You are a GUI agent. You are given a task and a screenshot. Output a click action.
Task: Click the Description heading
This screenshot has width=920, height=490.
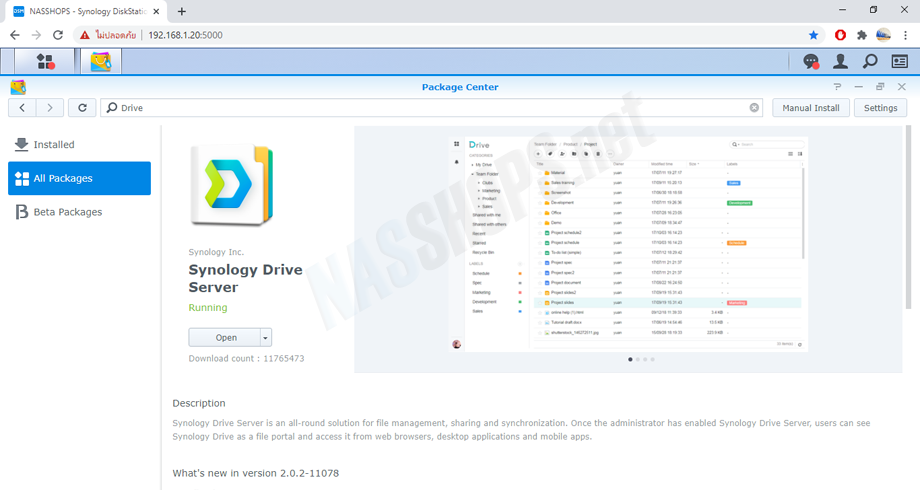pyautogui.click(x=199, y=403)
